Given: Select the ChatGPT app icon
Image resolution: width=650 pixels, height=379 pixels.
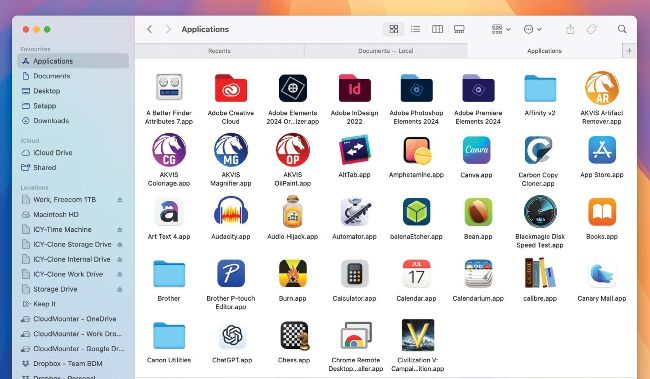Looking at the screenshot, I should [x=232, y=335].
